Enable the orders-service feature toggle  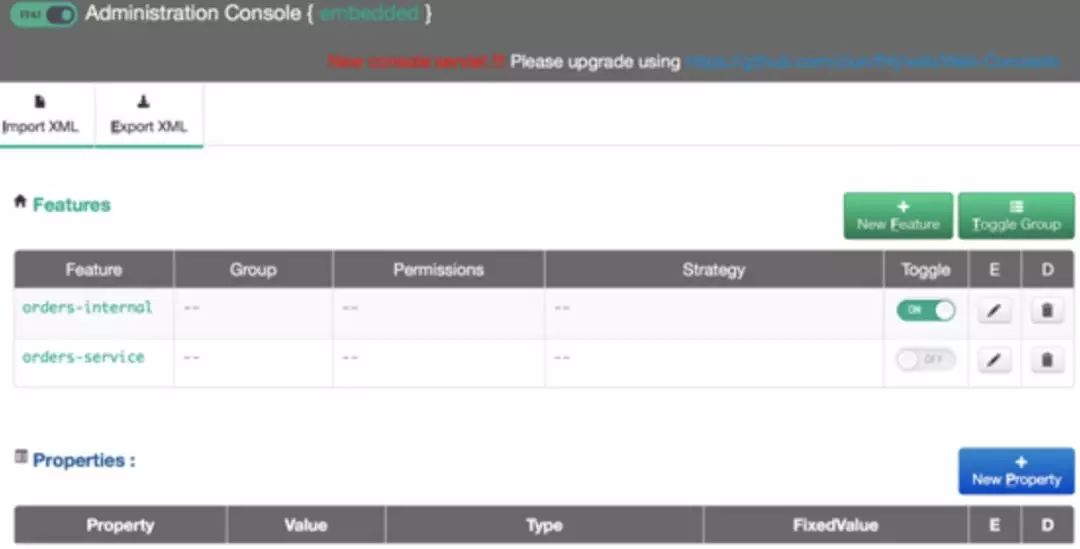pos(925,360)
